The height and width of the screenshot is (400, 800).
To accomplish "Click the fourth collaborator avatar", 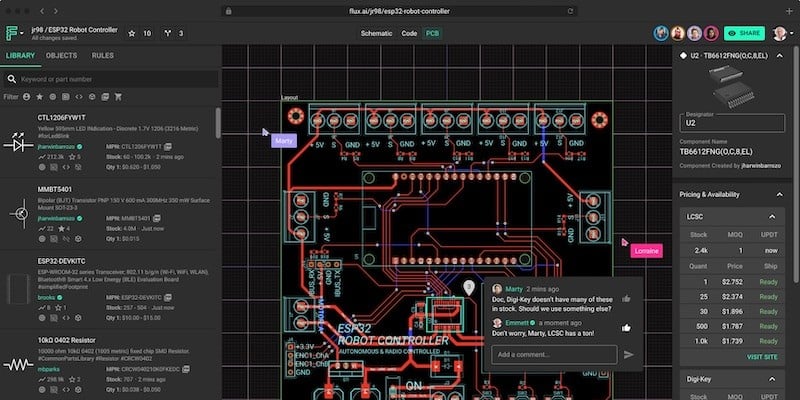I will coord(711,34).
